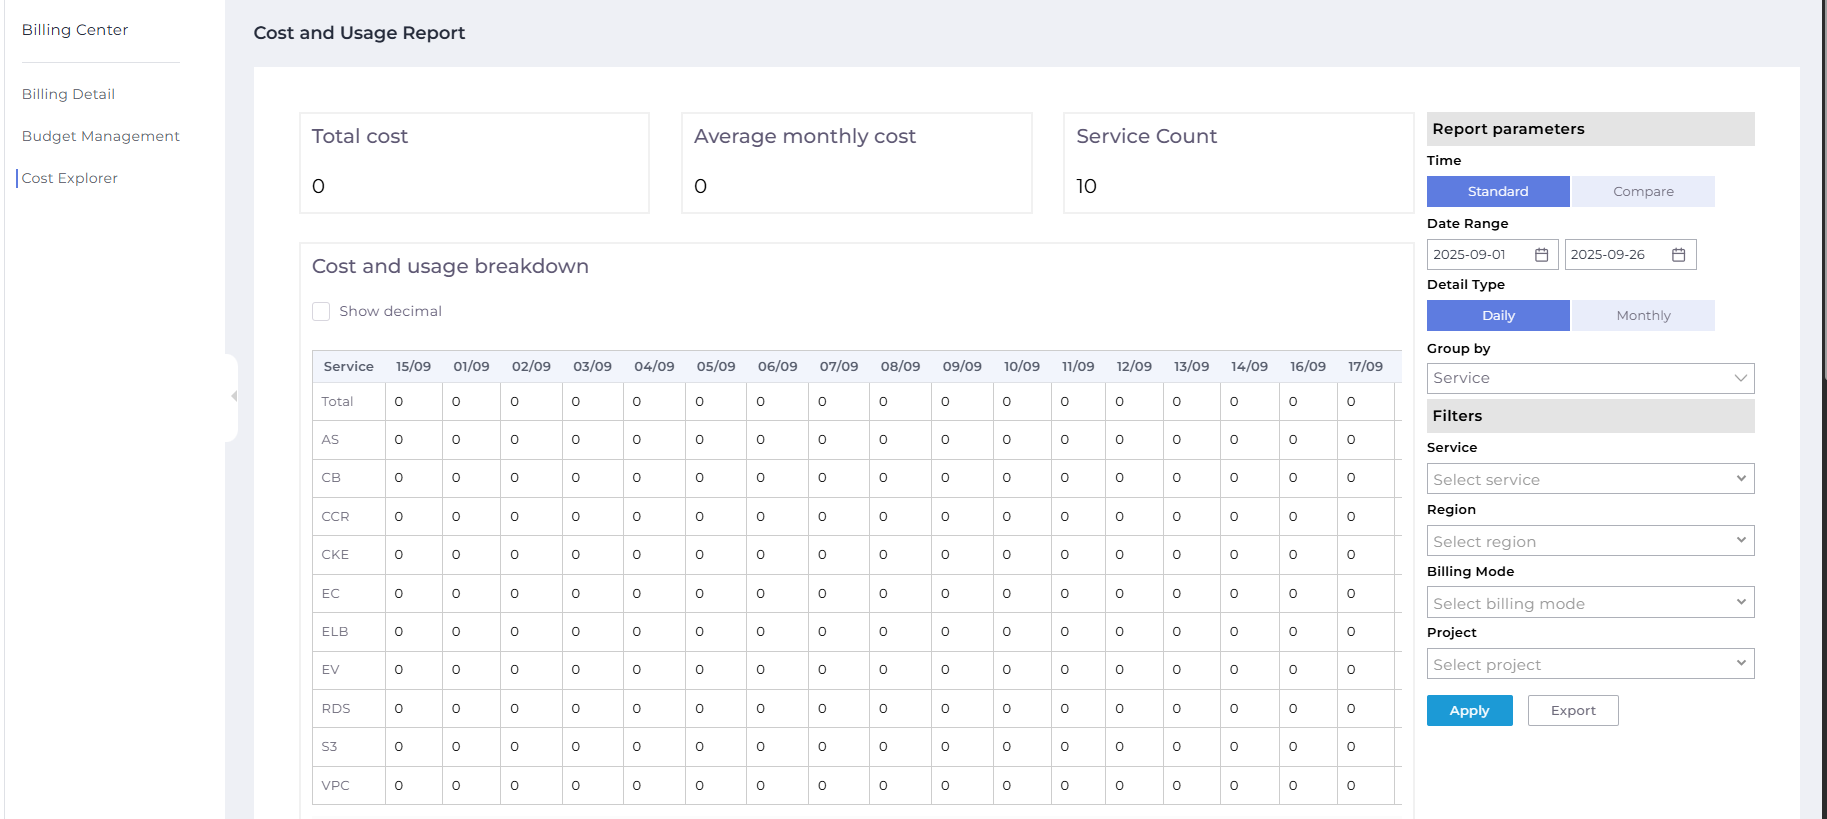The width and height of the screenshot is (1827, 819).
Task: Open the Select region filter dropdown
Action: pyautogui.click(x=1590, y=541)
